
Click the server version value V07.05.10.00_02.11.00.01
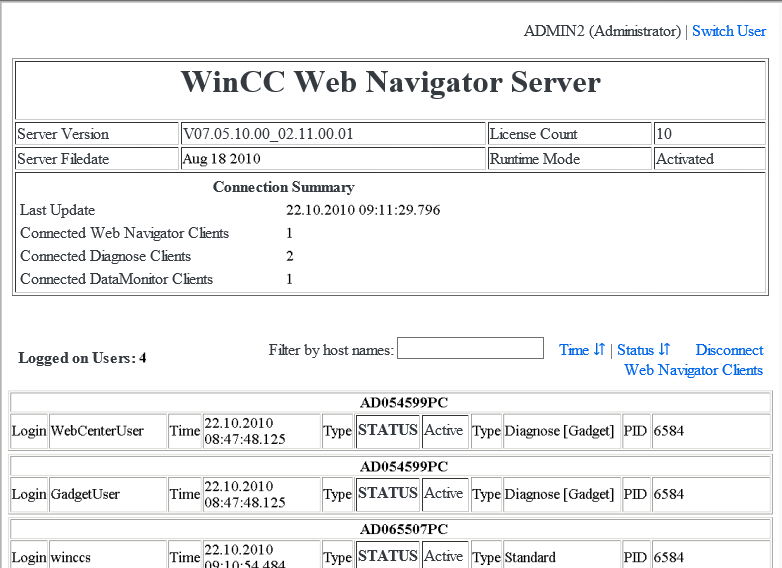coord(268,134)
